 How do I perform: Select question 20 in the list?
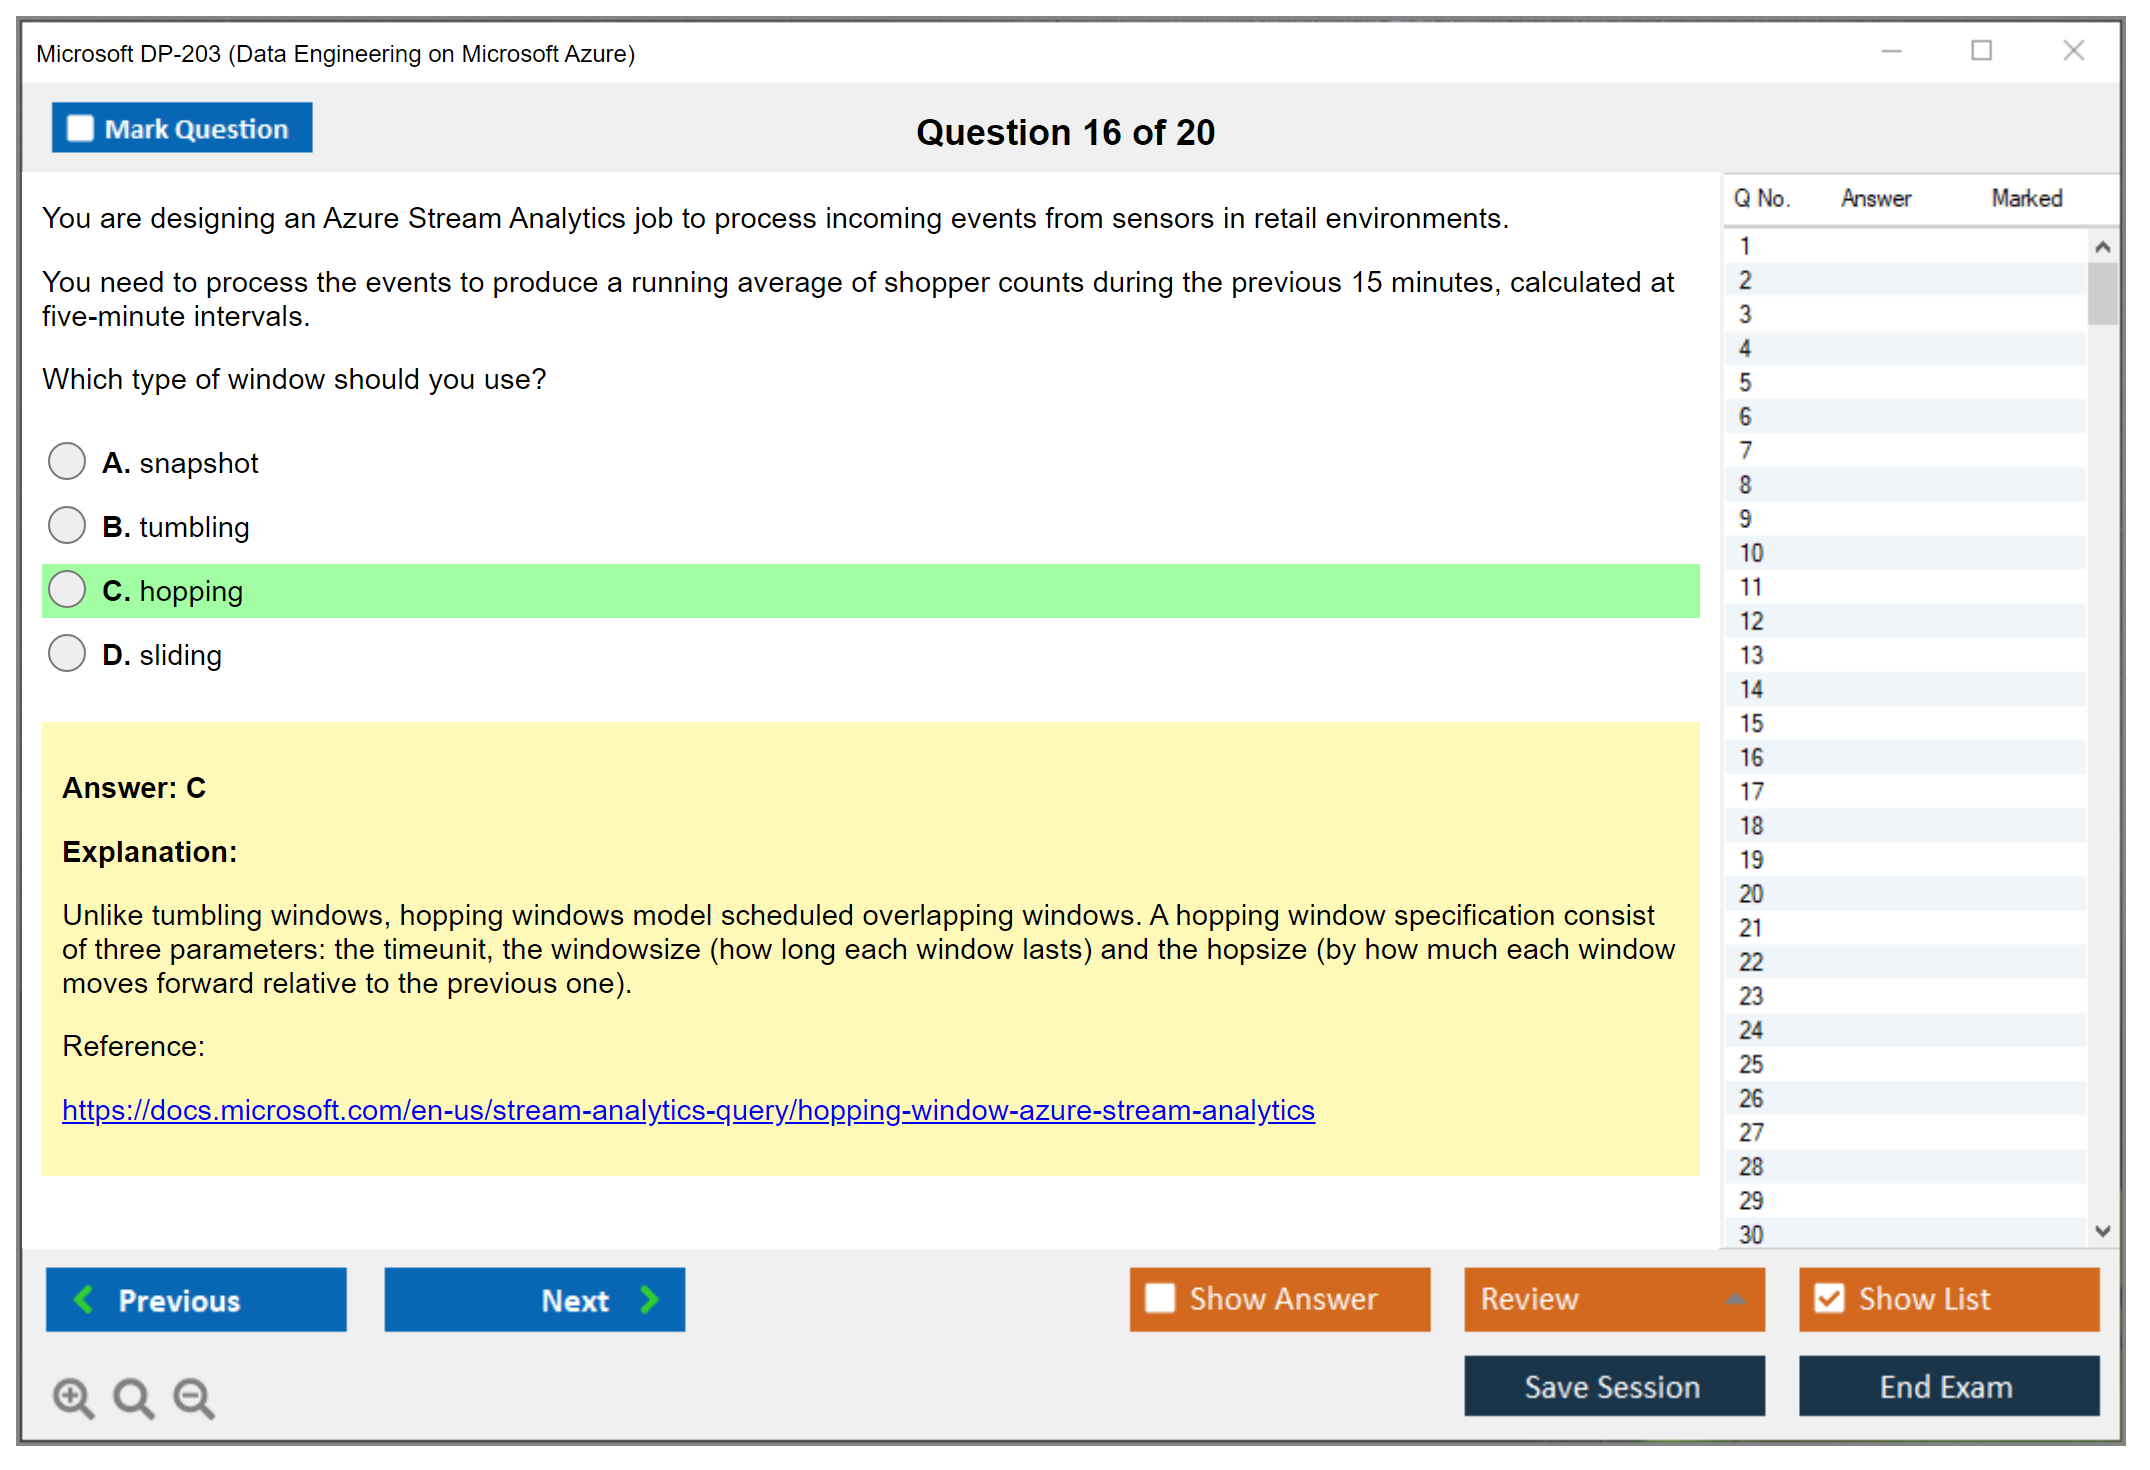(1751, 894)
